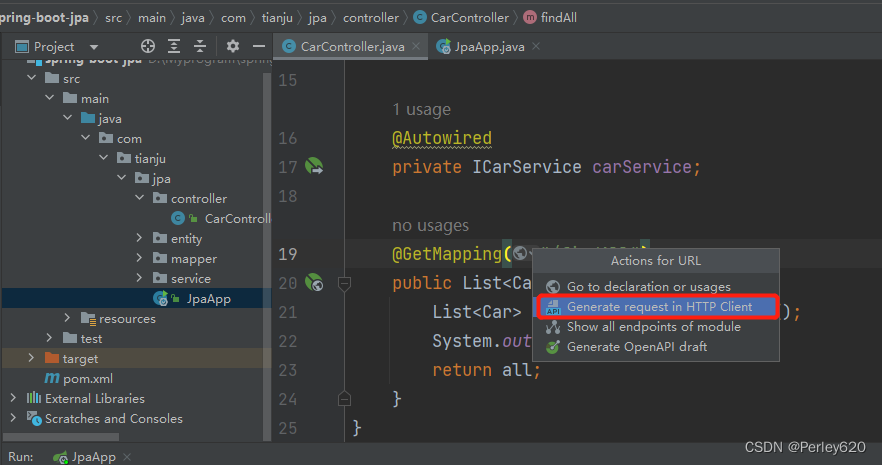The height and width of the screenshot is (465, 882).
Task: Close the JpaApp.java tab
Action: click(536, 46)
